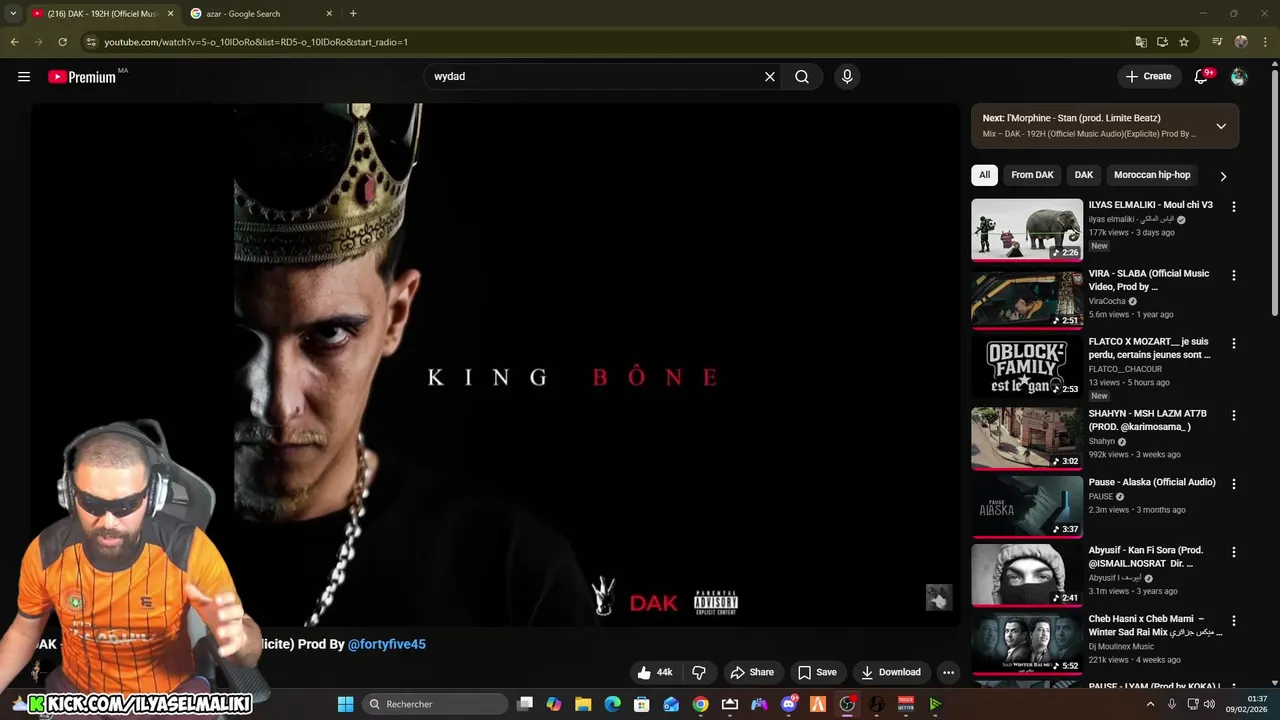This screenshot has width=1280, height=720.
Task: Open options for Abyusif video
Action: 1233,552
